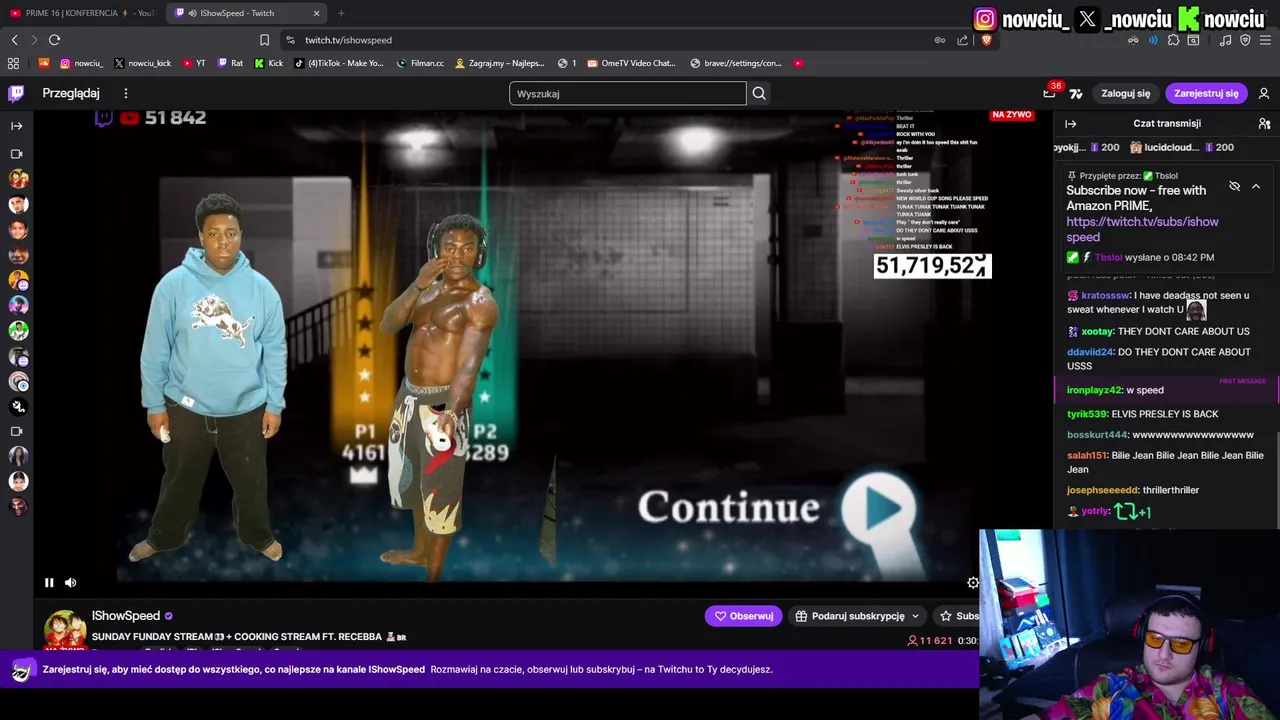The height and width of the screenshot is (720, 1280).
Task: Click the search magnifier button
Action: (x=759, y=93)
